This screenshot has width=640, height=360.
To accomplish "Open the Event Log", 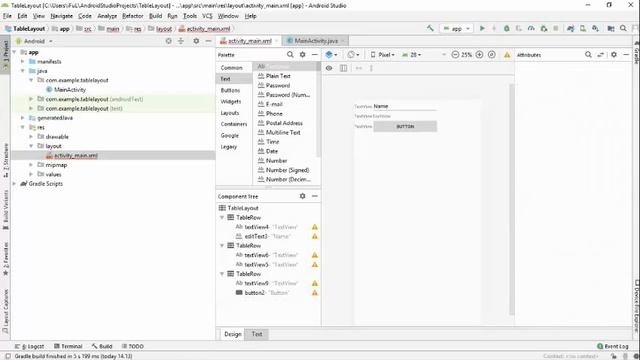I will click(x=612, y=346).
